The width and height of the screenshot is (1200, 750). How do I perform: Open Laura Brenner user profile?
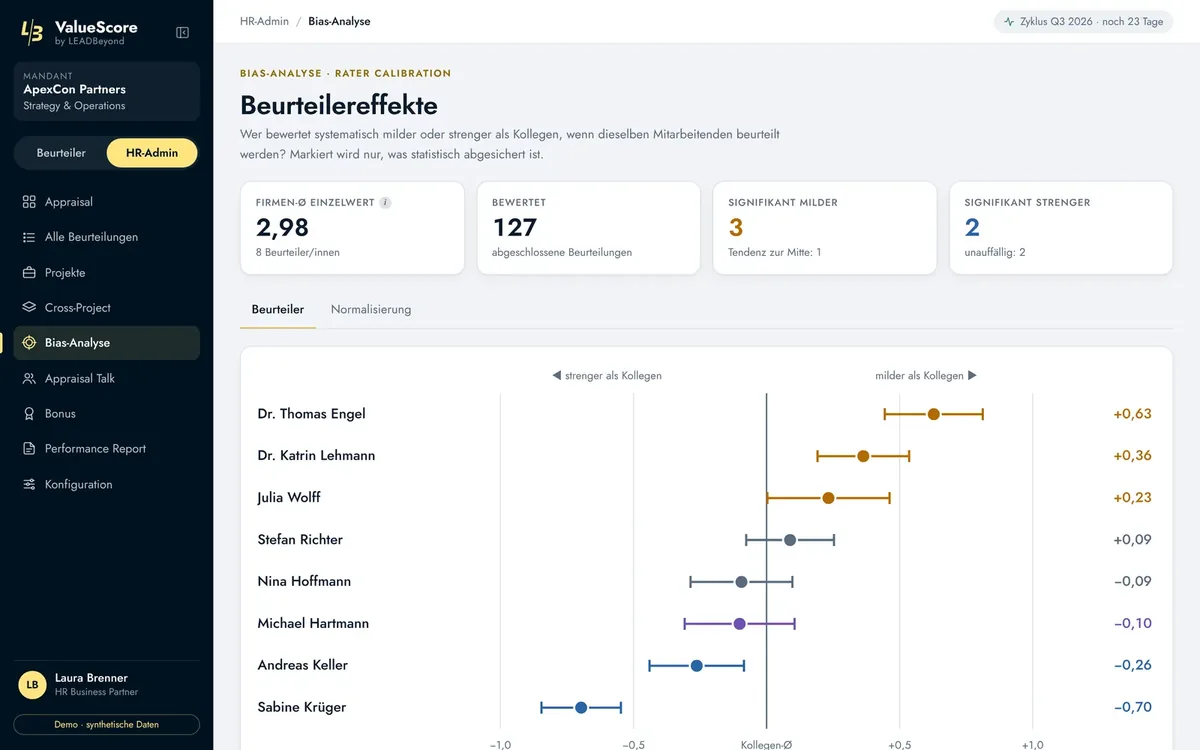[x=107, y=685]
